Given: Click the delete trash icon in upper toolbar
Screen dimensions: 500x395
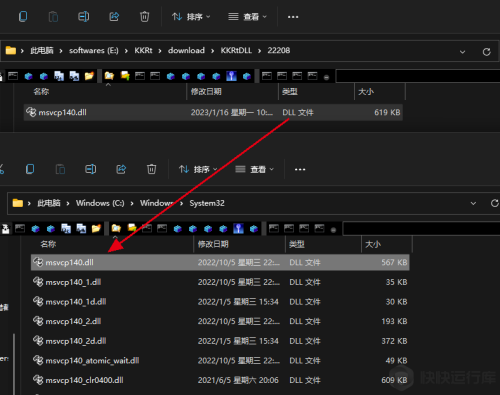Looking at the screenshot, I should point(144,16).
